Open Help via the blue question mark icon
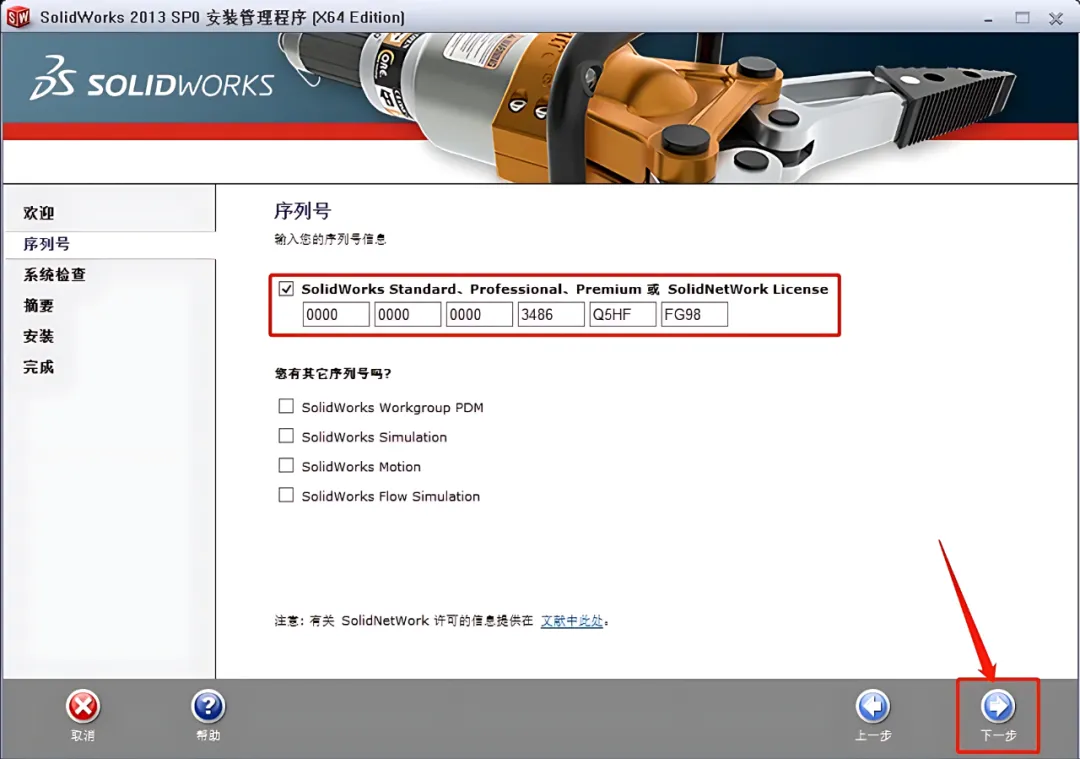Viewport: 1080px width, 759px height. click(208, 707)
